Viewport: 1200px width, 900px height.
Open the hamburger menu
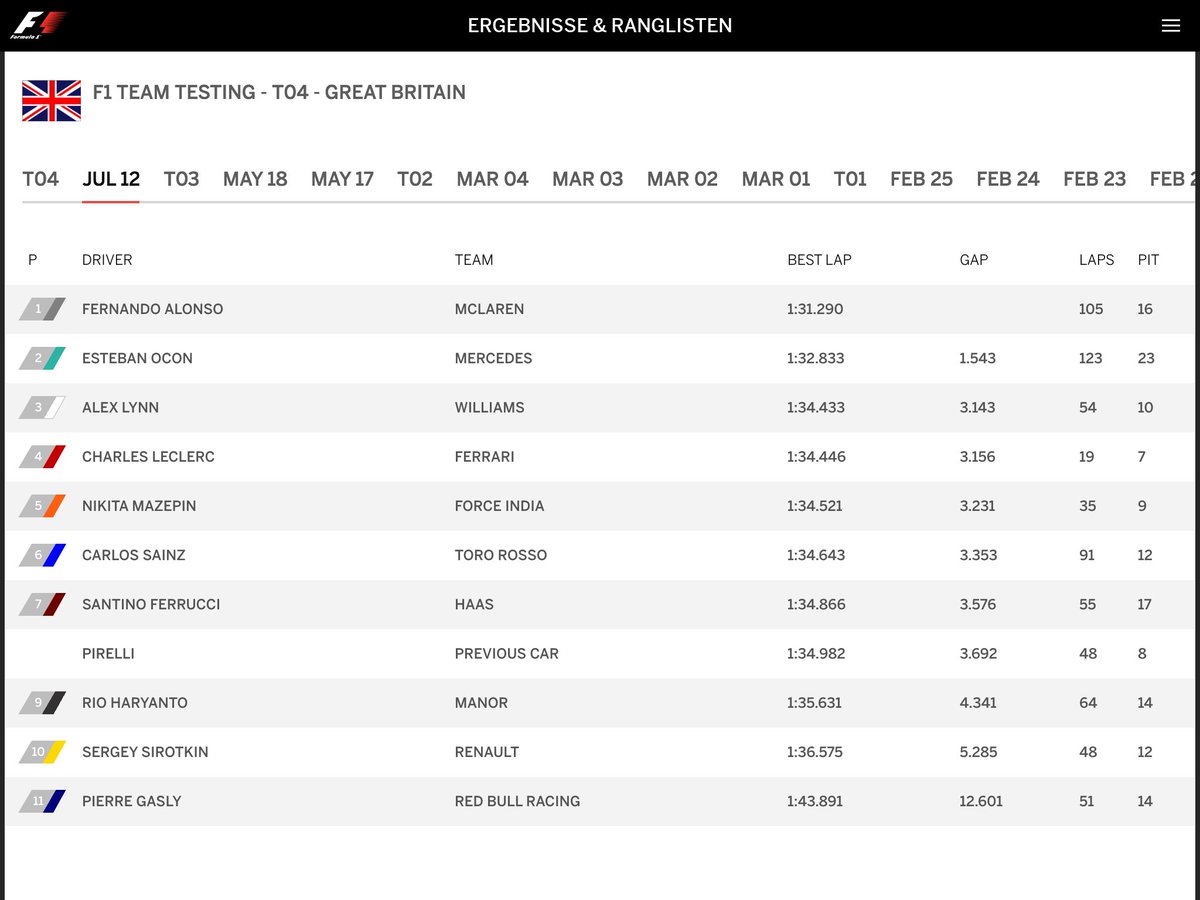click(x=1171, y=26)
